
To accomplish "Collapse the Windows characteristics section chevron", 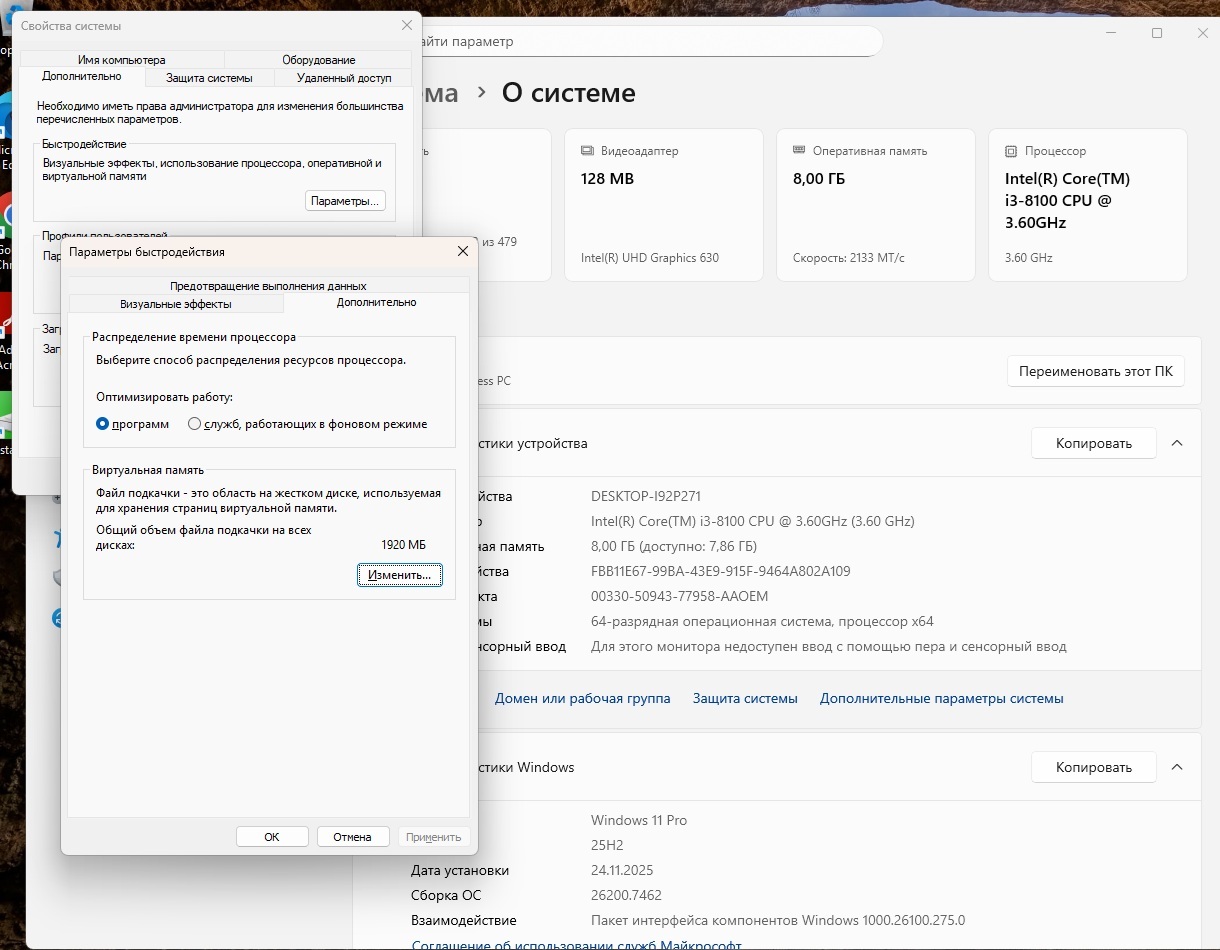I will pyautogui.click(x=1177, y=767).
